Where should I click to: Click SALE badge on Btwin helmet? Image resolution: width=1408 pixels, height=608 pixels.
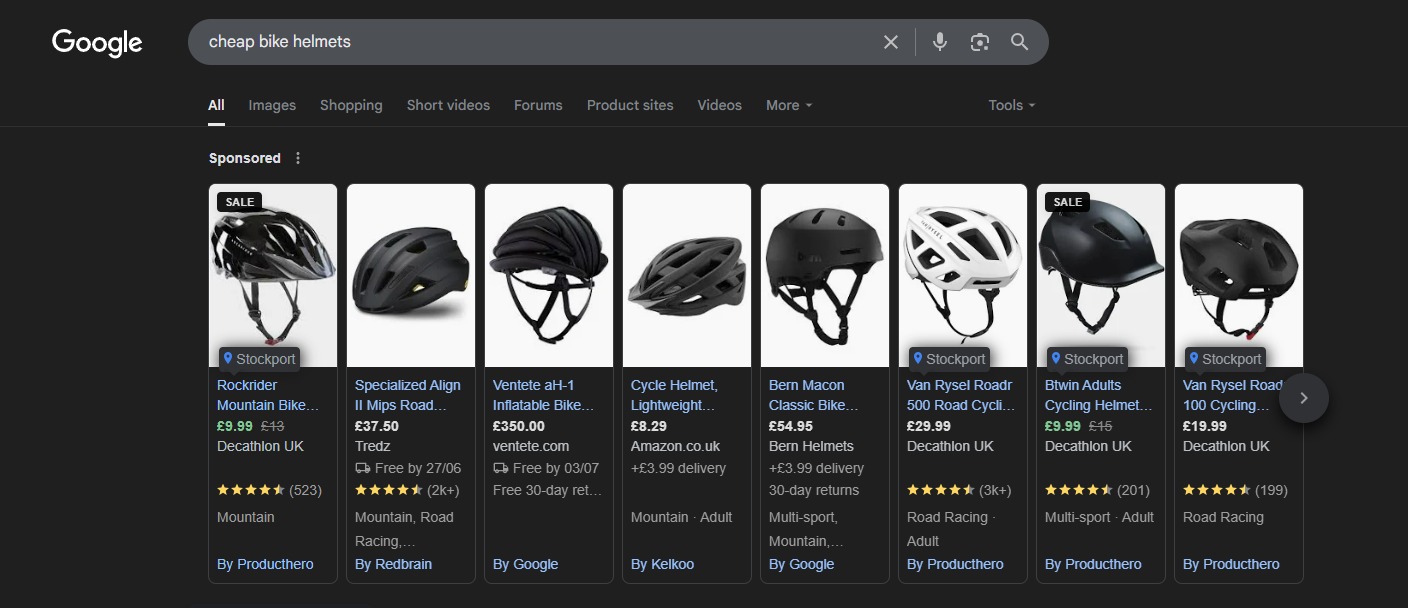coord(1068,202)
